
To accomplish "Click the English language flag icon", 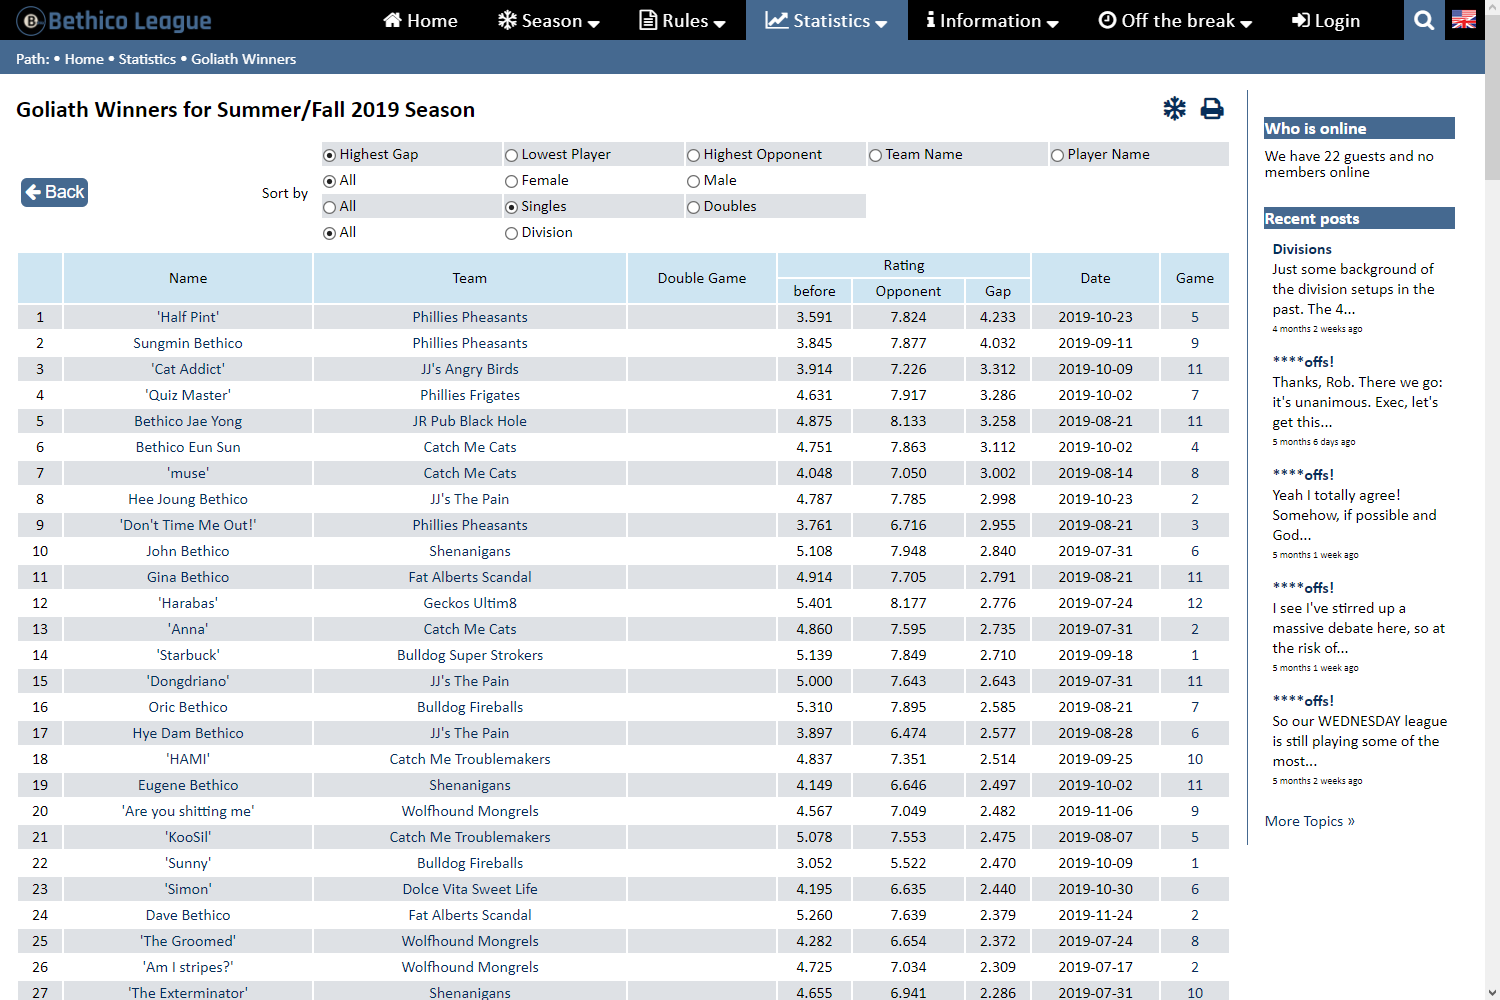I will coord(1464,20).
